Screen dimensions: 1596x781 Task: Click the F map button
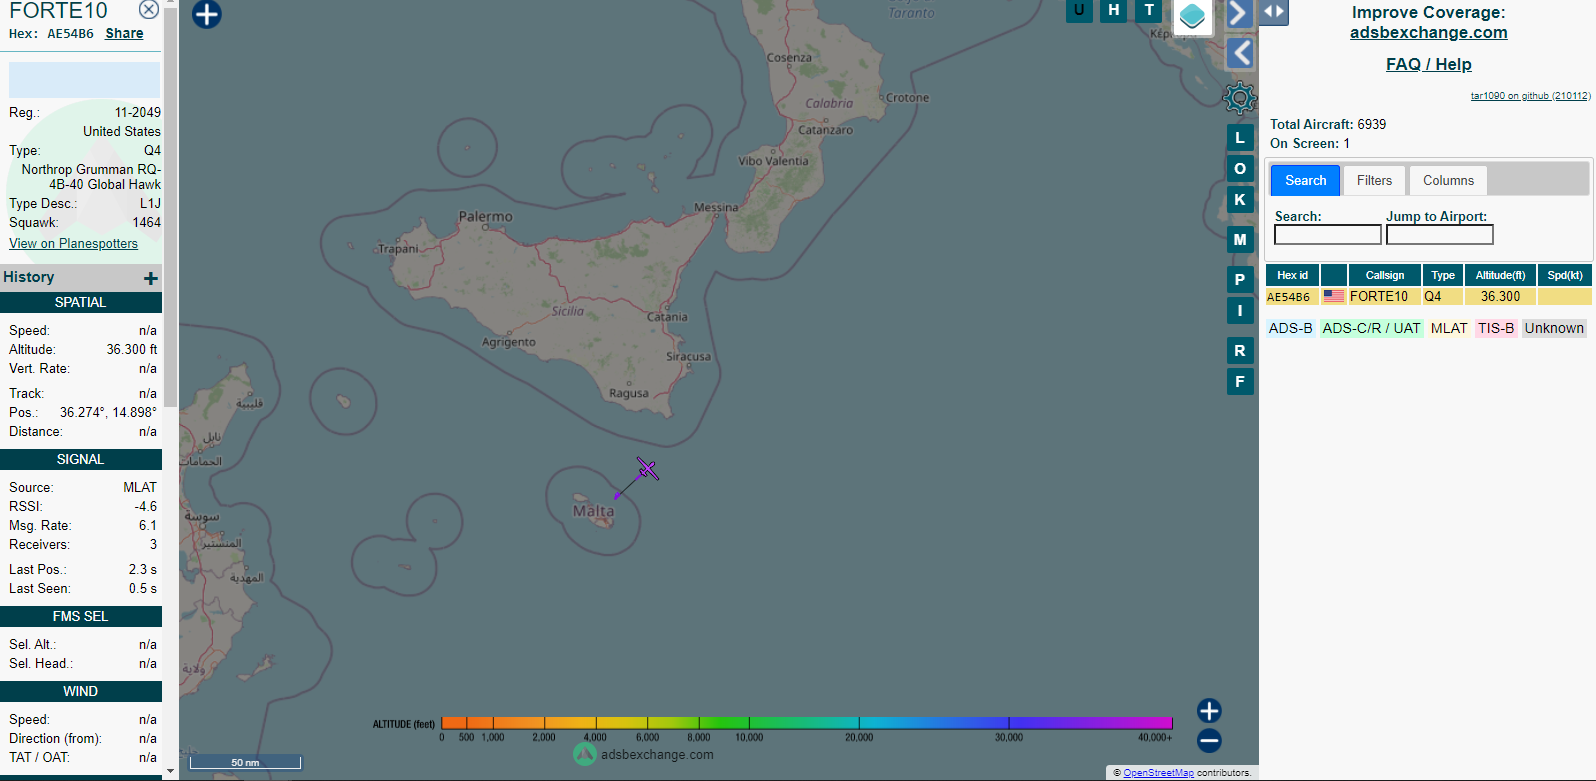1240,382
